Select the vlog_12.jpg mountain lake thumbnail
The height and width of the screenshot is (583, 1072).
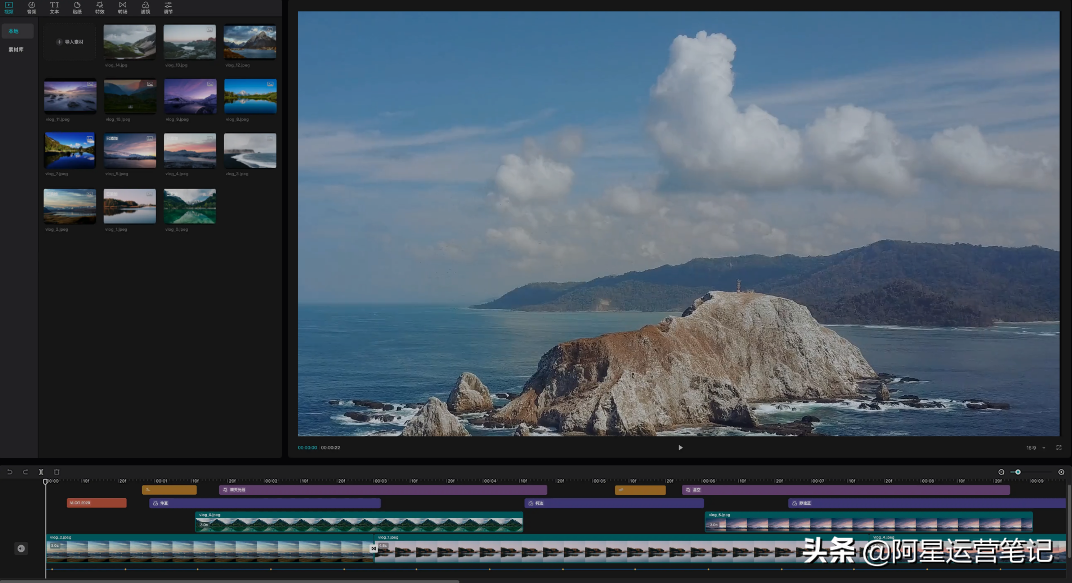(x=250, y=42)
